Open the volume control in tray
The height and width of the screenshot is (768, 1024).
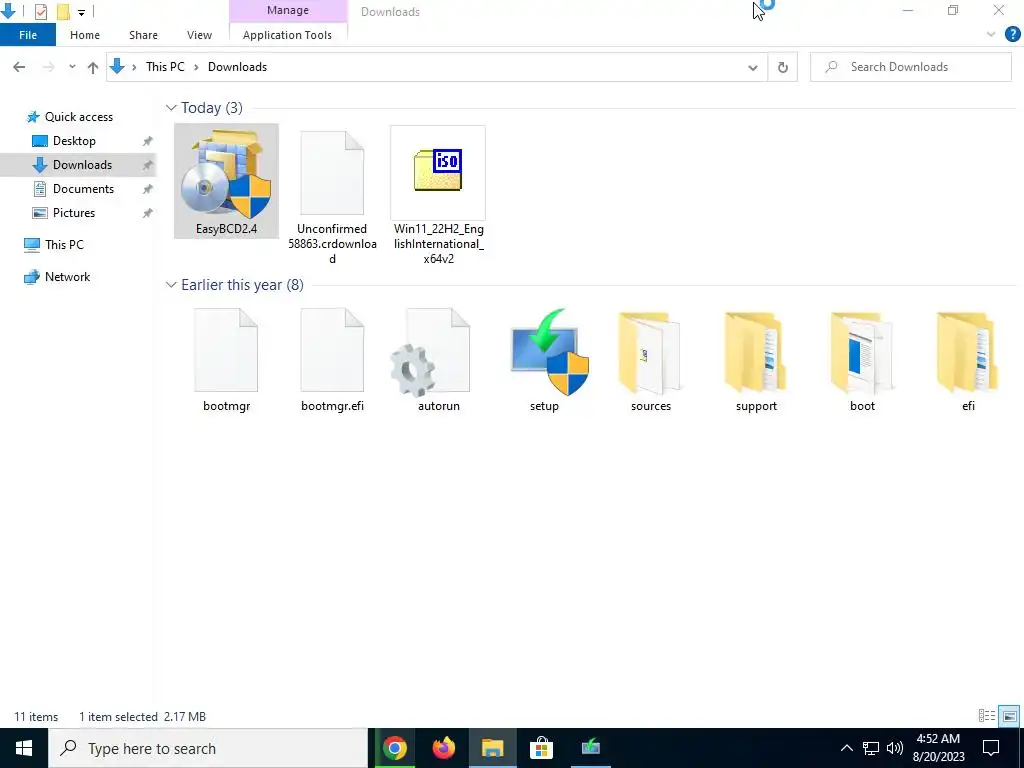(x=895, y=748)
